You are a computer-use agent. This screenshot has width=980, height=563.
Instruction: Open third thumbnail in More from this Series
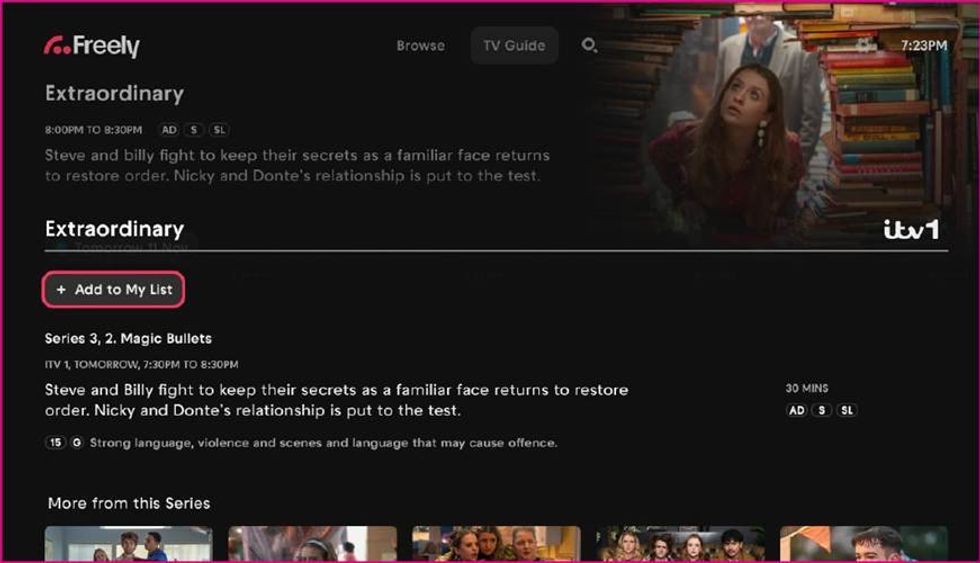point(496,544)
